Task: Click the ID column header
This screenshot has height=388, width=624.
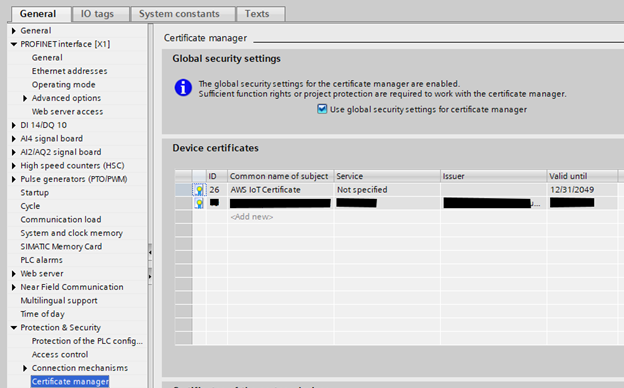Action: [217, 176]
